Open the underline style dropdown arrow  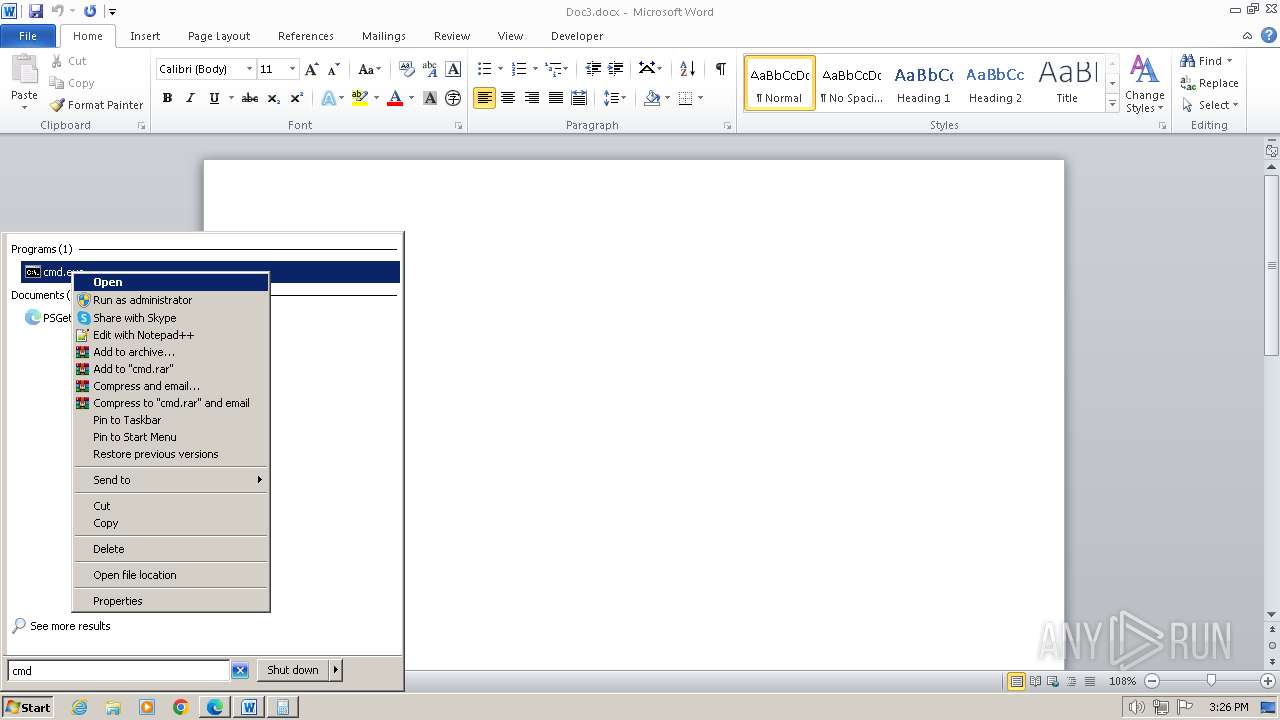coord(231,98)
